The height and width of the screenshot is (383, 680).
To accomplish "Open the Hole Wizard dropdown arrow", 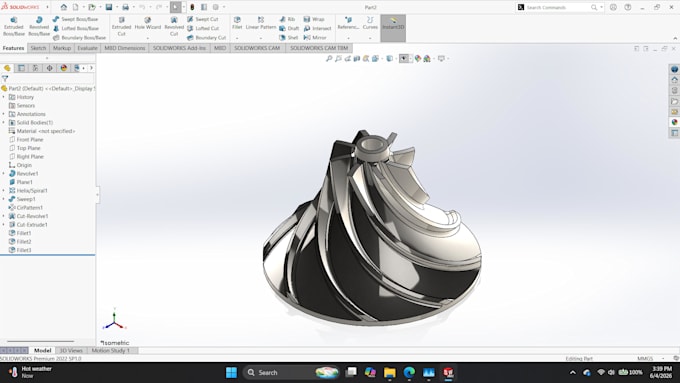I will pyautogui.click(x=147, y=38).
